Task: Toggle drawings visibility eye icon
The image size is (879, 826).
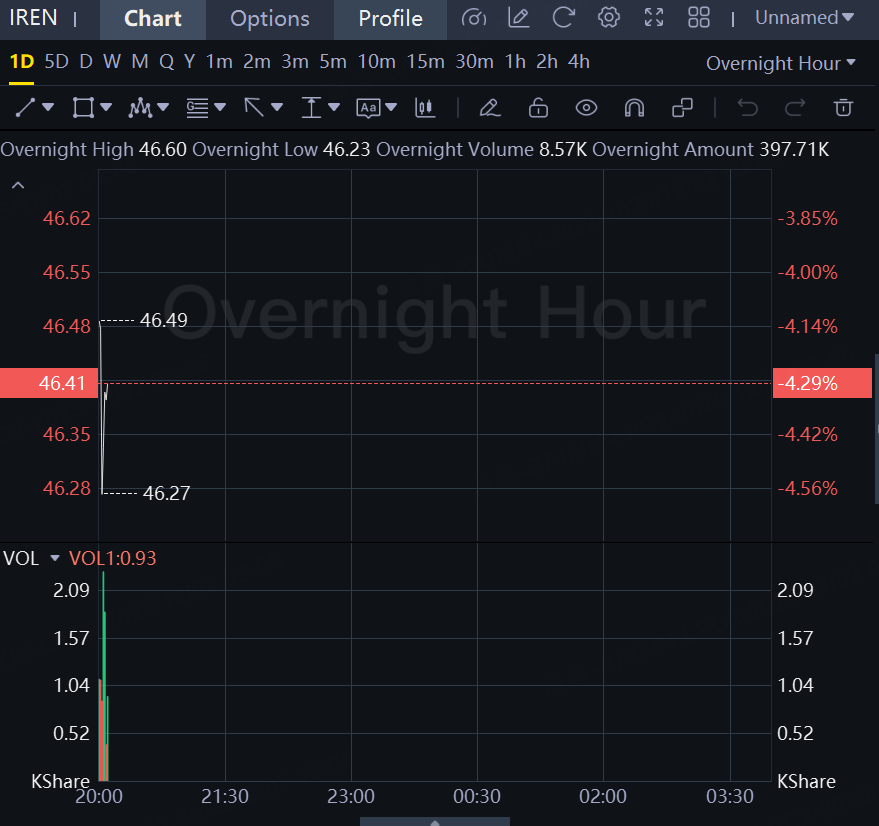Action: point(586,107)
